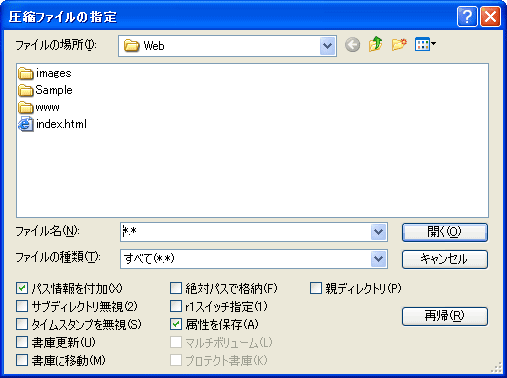Enable 絶対パスで格納(F) checkbox
Image resolution: width=507 pixels, height=378 pixels.
click(176, 288)
